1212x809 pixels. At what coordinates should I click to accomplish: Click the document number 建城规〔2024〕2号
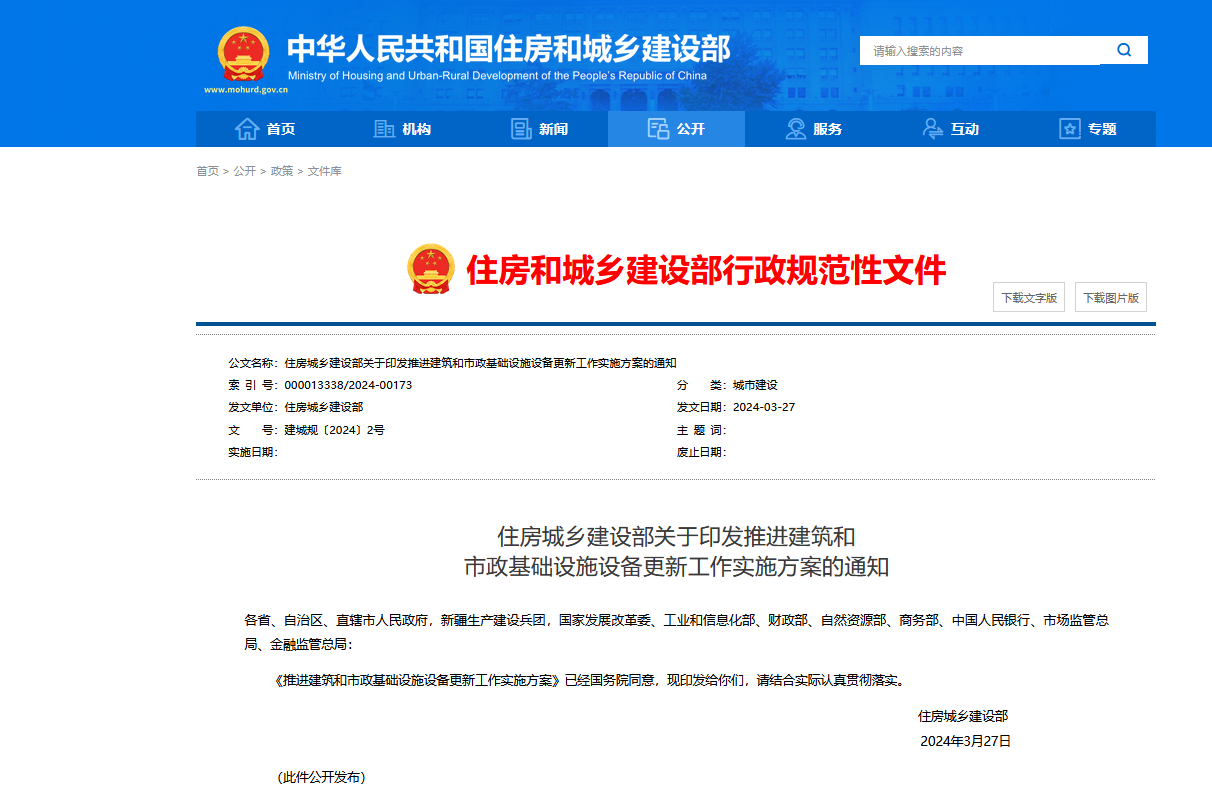(334, 430)
